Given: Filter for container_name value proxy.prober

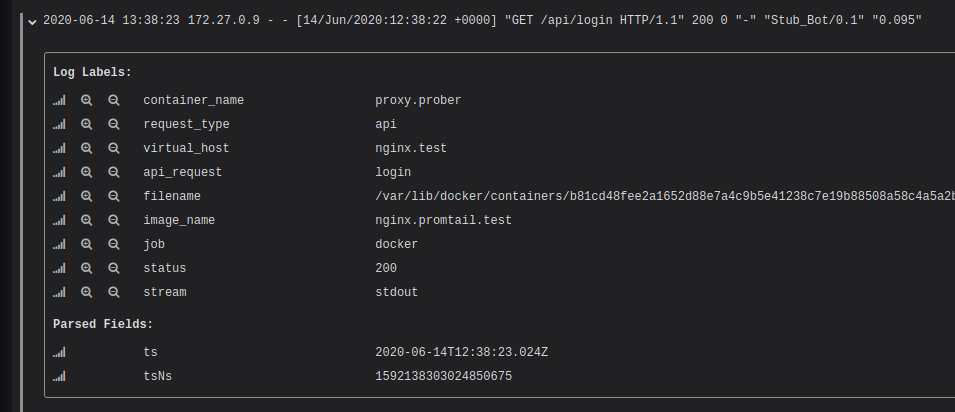Looking at the screenshot, I should pyautogui.click(x=87, y=100).
